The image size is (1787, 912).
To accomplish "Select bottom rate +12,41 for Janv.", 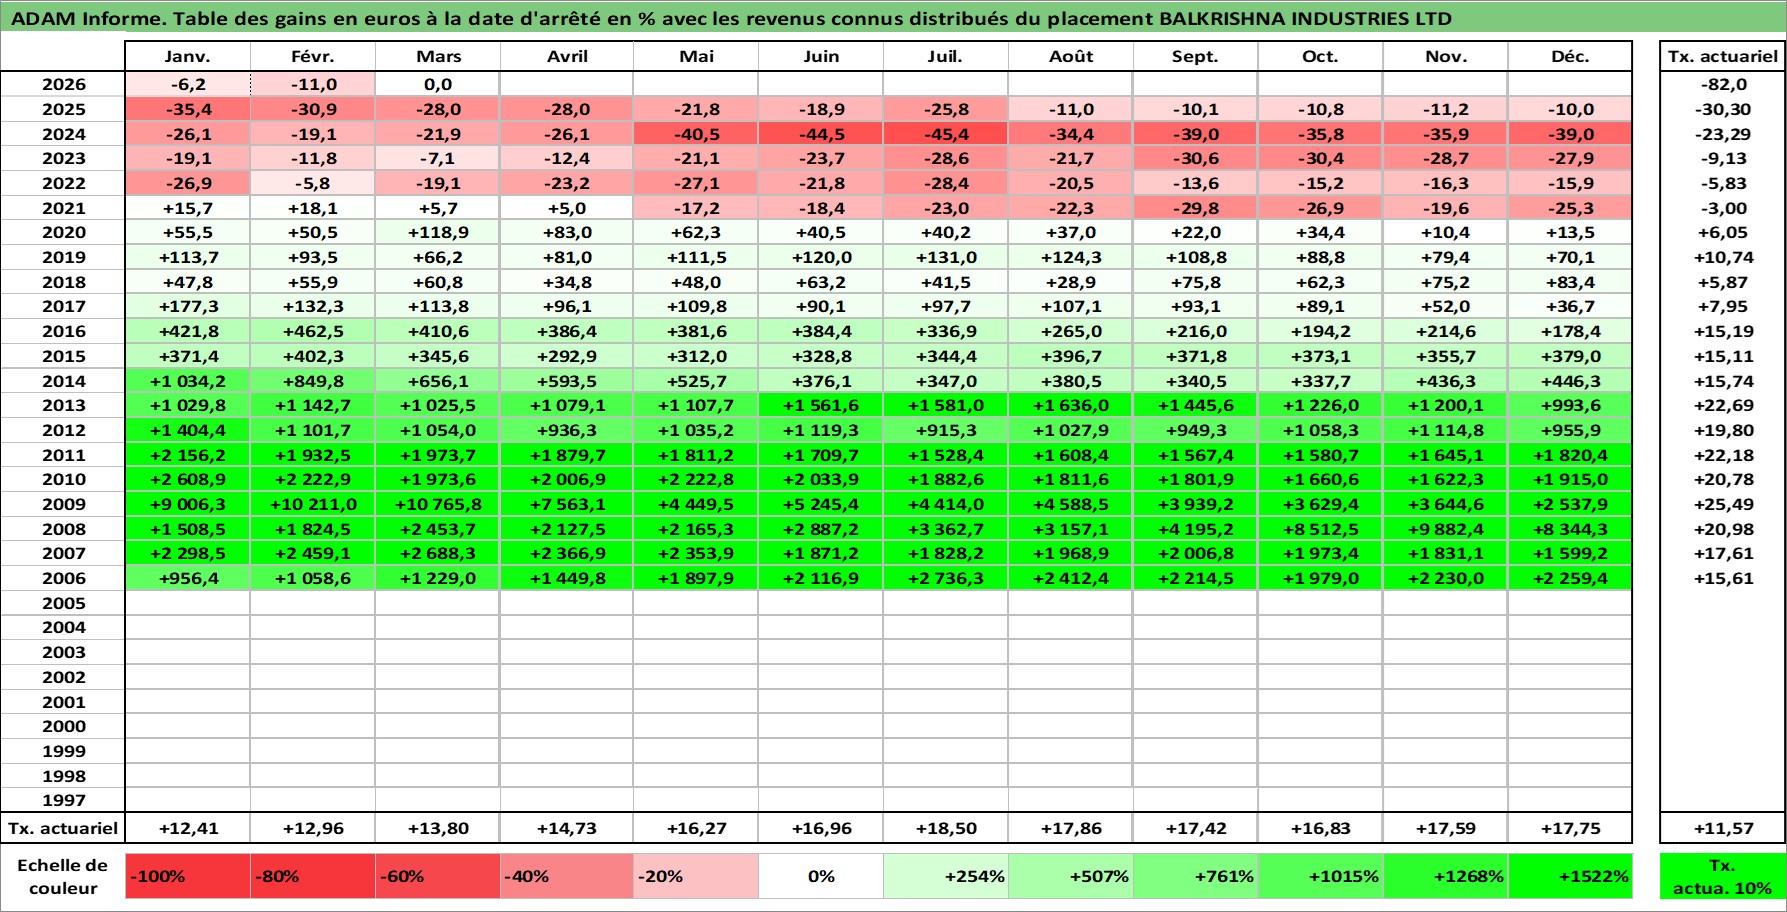I will point(188,828).
